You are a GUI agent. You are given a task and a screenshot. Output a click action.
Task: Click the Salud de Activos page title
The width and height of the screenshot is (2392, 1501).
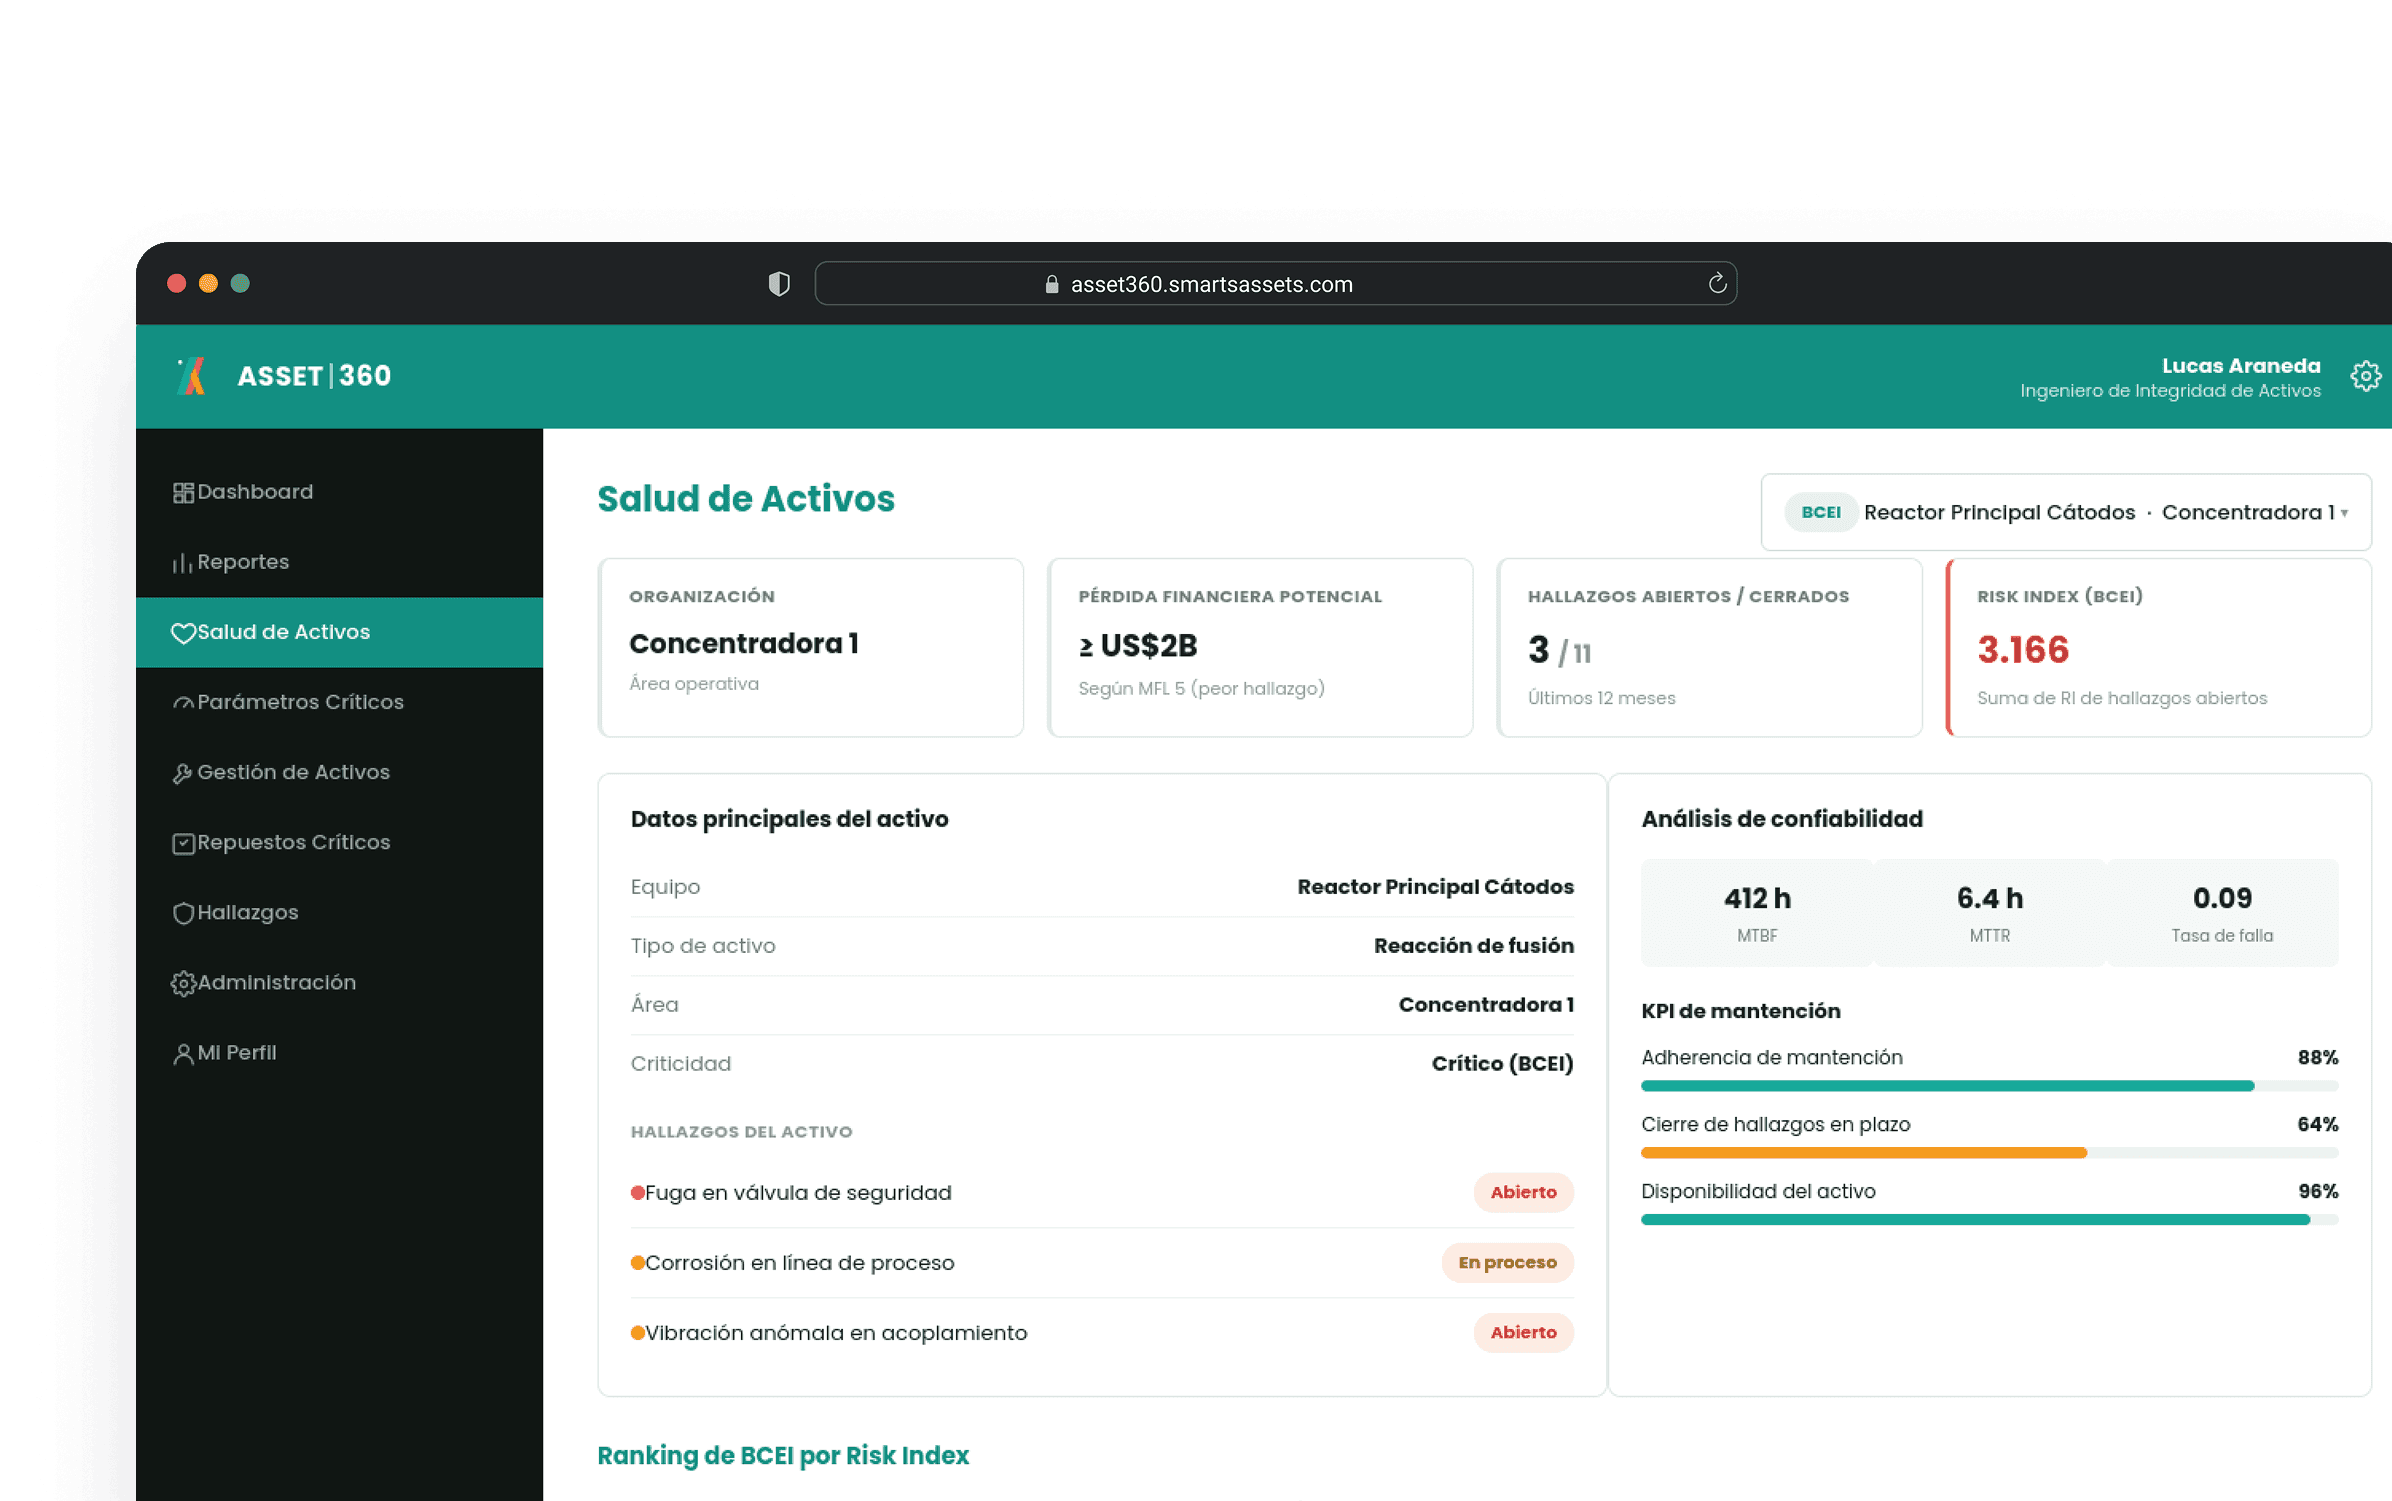click(746, 499)
